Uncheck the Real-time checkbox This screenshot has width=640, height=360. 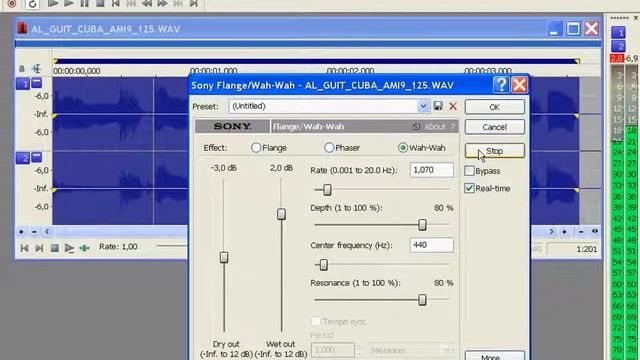pos(469,188)
